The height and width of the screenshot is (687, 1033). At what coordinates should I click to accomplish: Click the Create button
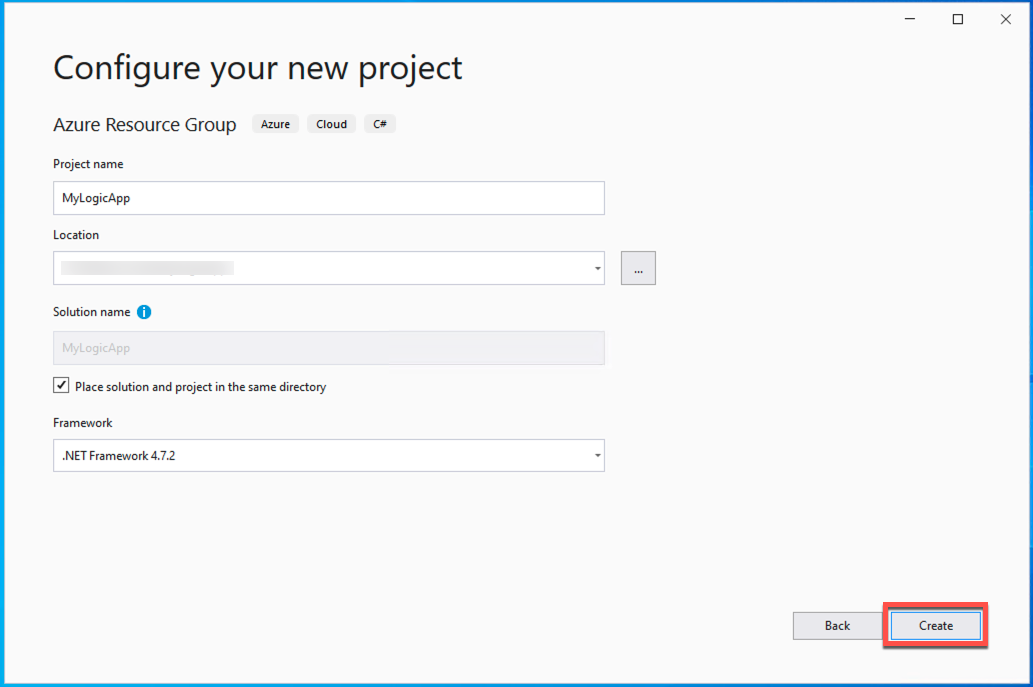(934, 626)
